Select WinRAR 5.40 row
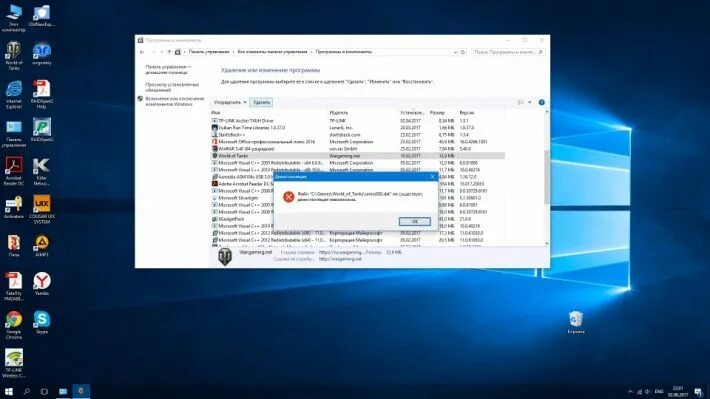The width and height of the screenshot is (710, 399). point(358,149)
